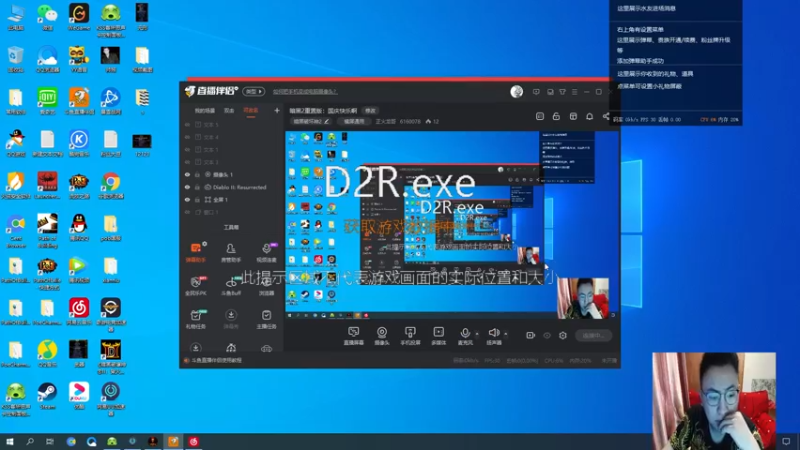Toggle visibility of 全屏 1 layer
This screenshot has height=450, width=800.
[187, 199]
